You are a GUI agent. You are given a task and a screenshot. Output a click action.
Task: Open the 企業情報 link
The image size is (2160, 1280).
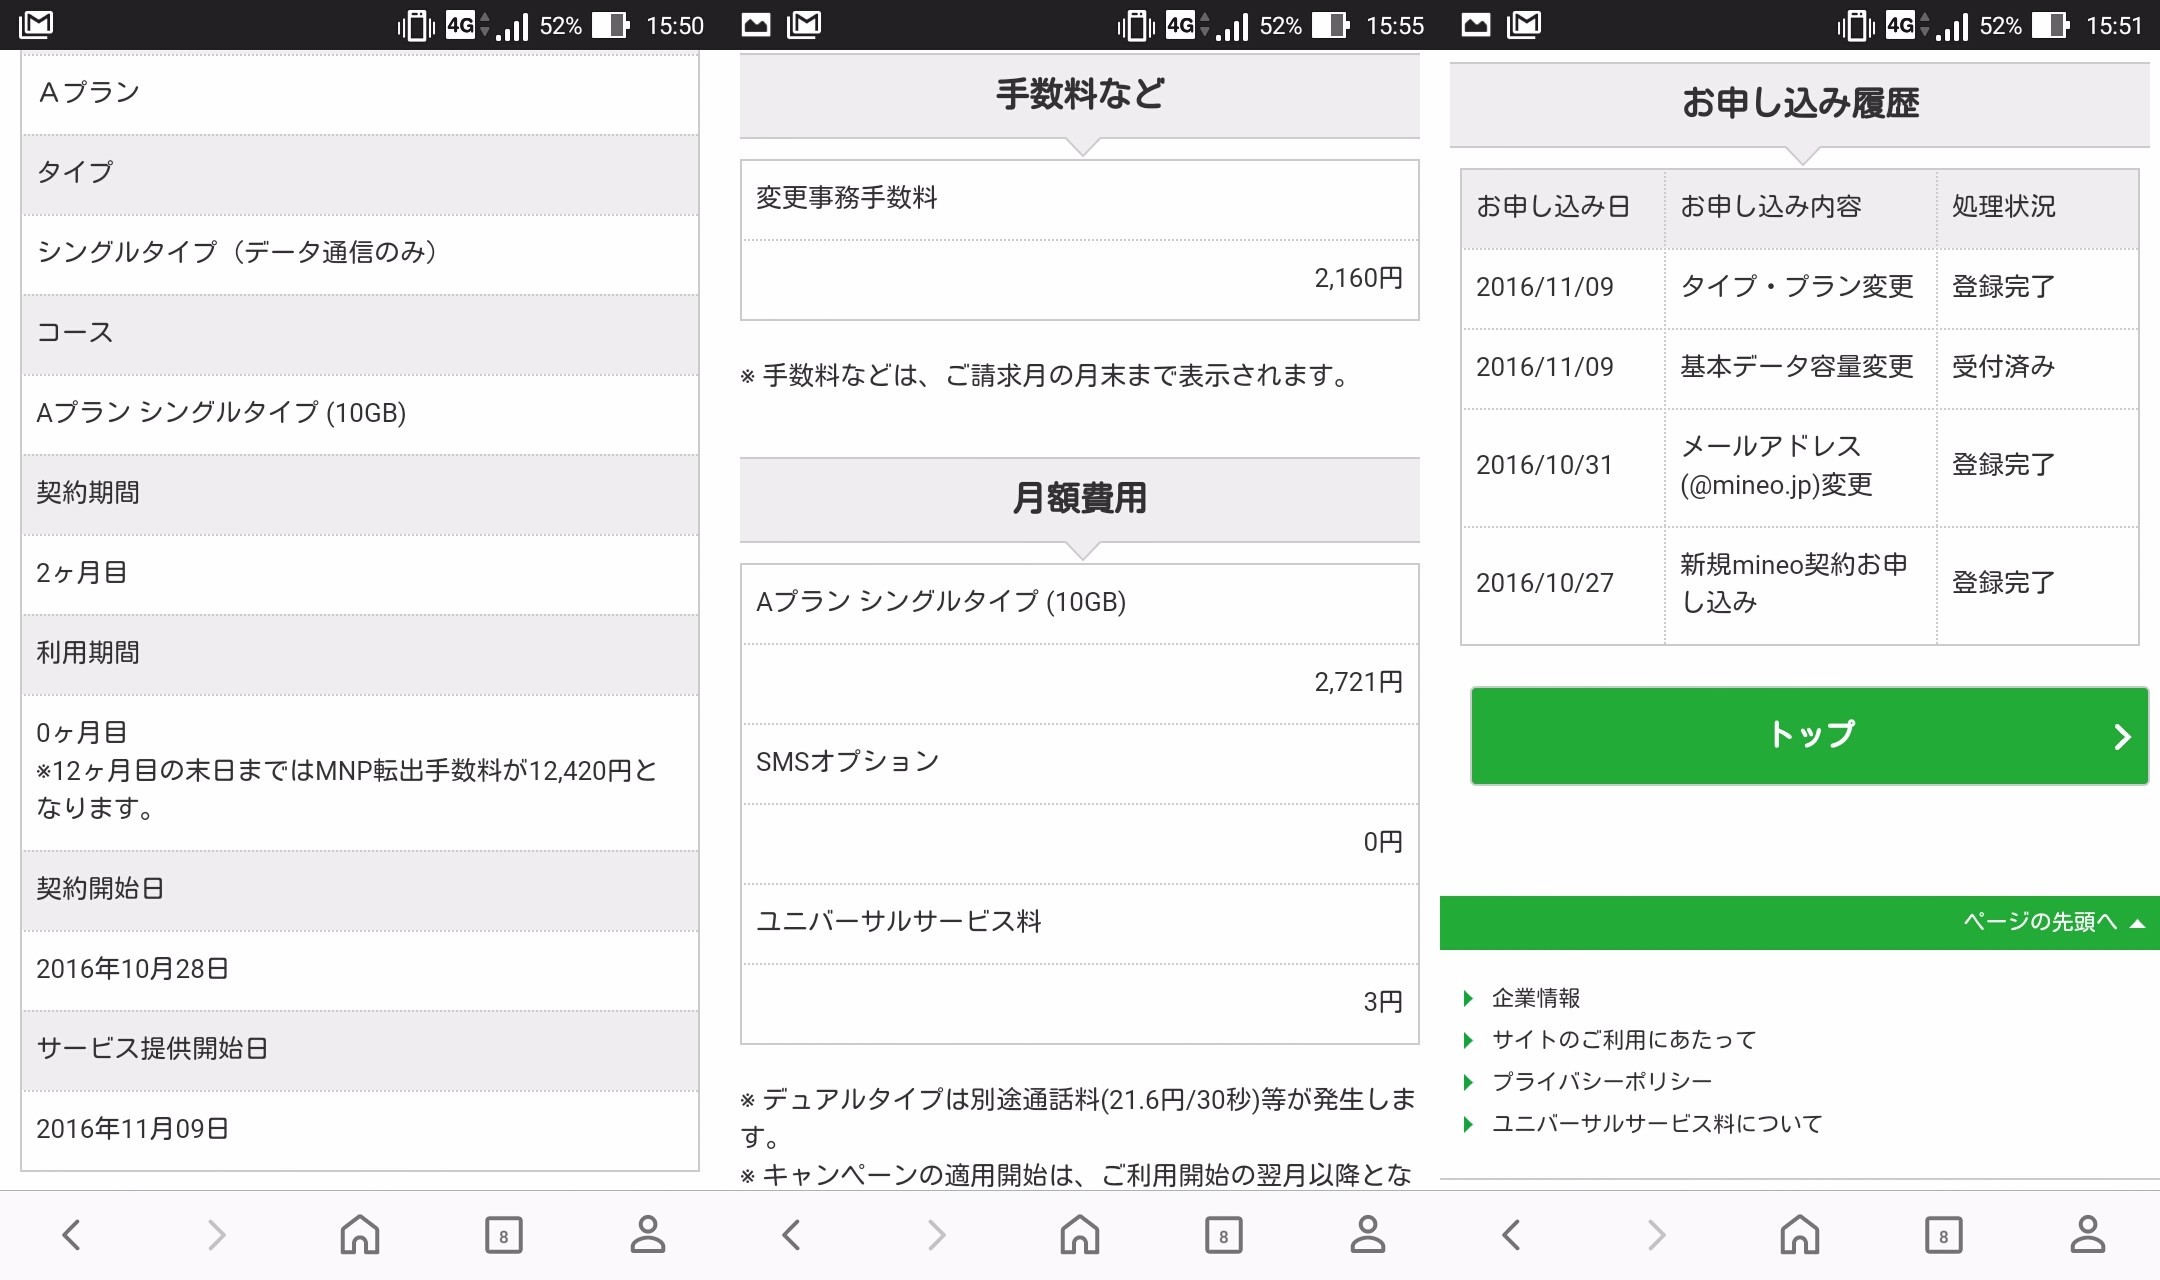pyautogui.click(x=1536, y=998)
